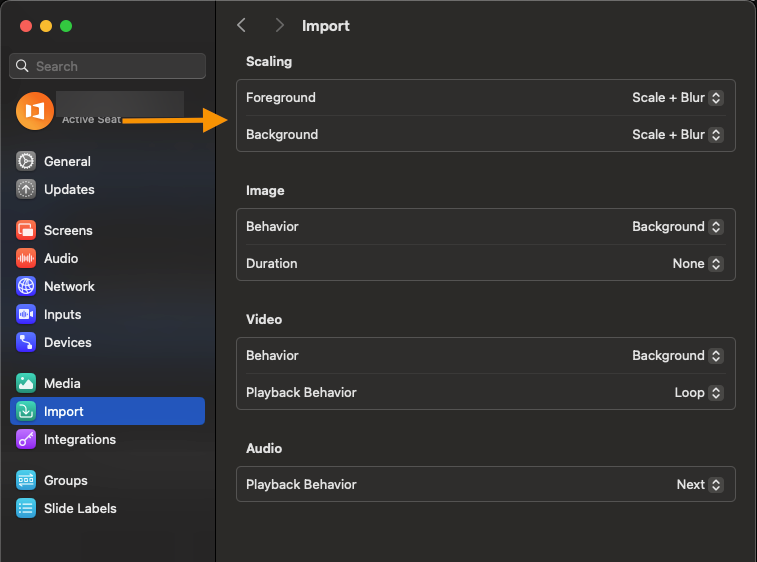
Task: Click the red Screens icon
Action: (x=26, y=230)
